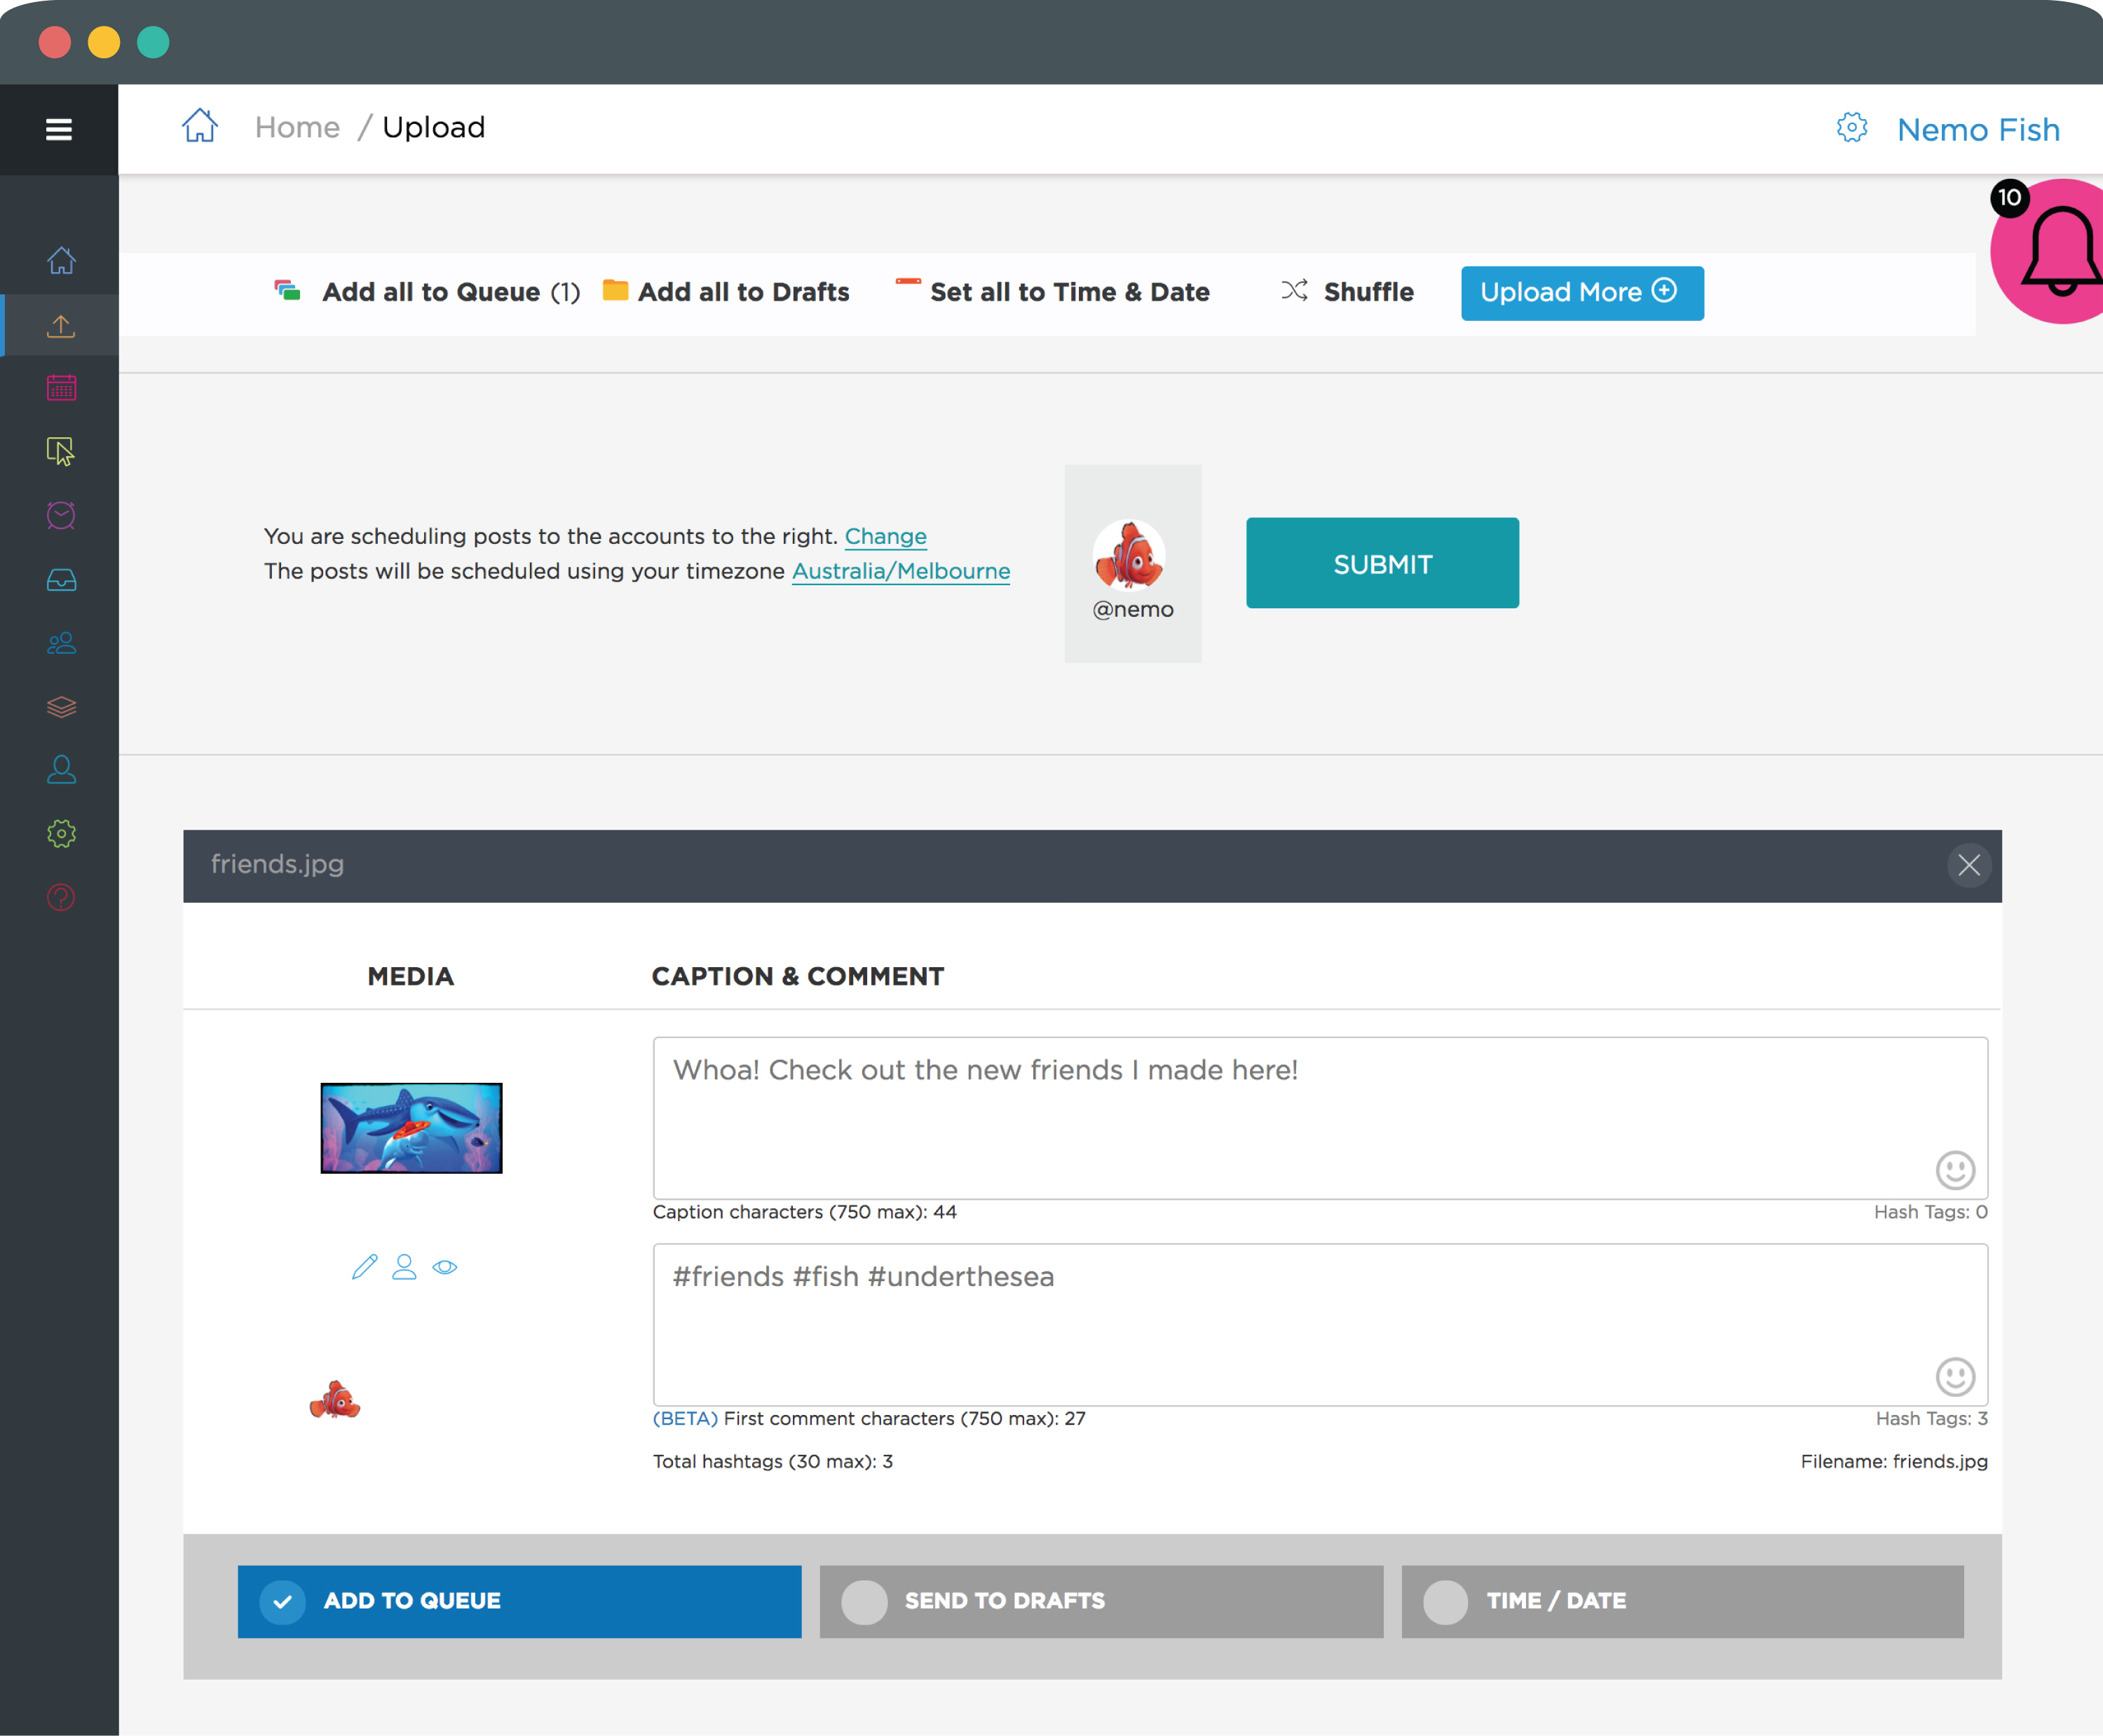The image size is (2103, 1736).
Task: Open the pink notification bell
Action: [2055, 252]
